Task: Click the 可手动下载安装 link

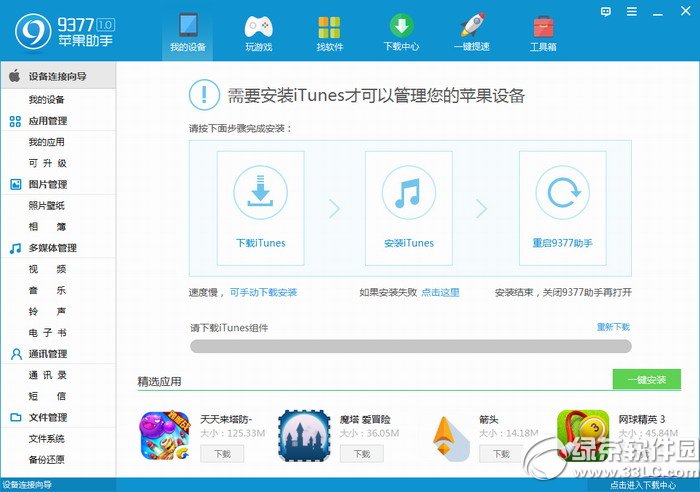Action: [263, 292]
